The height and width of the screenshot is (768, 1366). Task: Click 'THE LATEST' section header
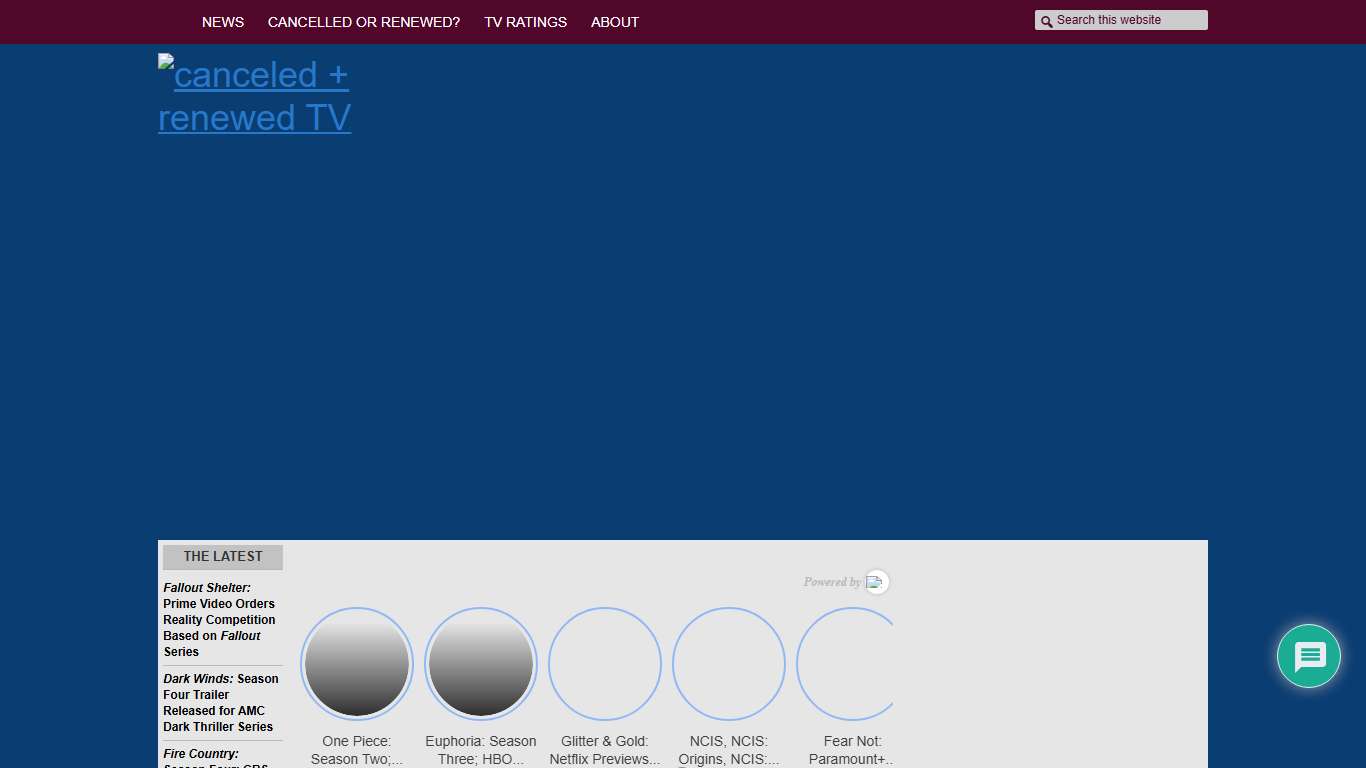coord(223,557)
